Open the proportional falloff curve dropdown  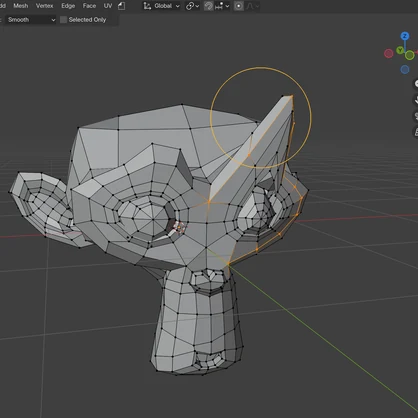(252, 6)
